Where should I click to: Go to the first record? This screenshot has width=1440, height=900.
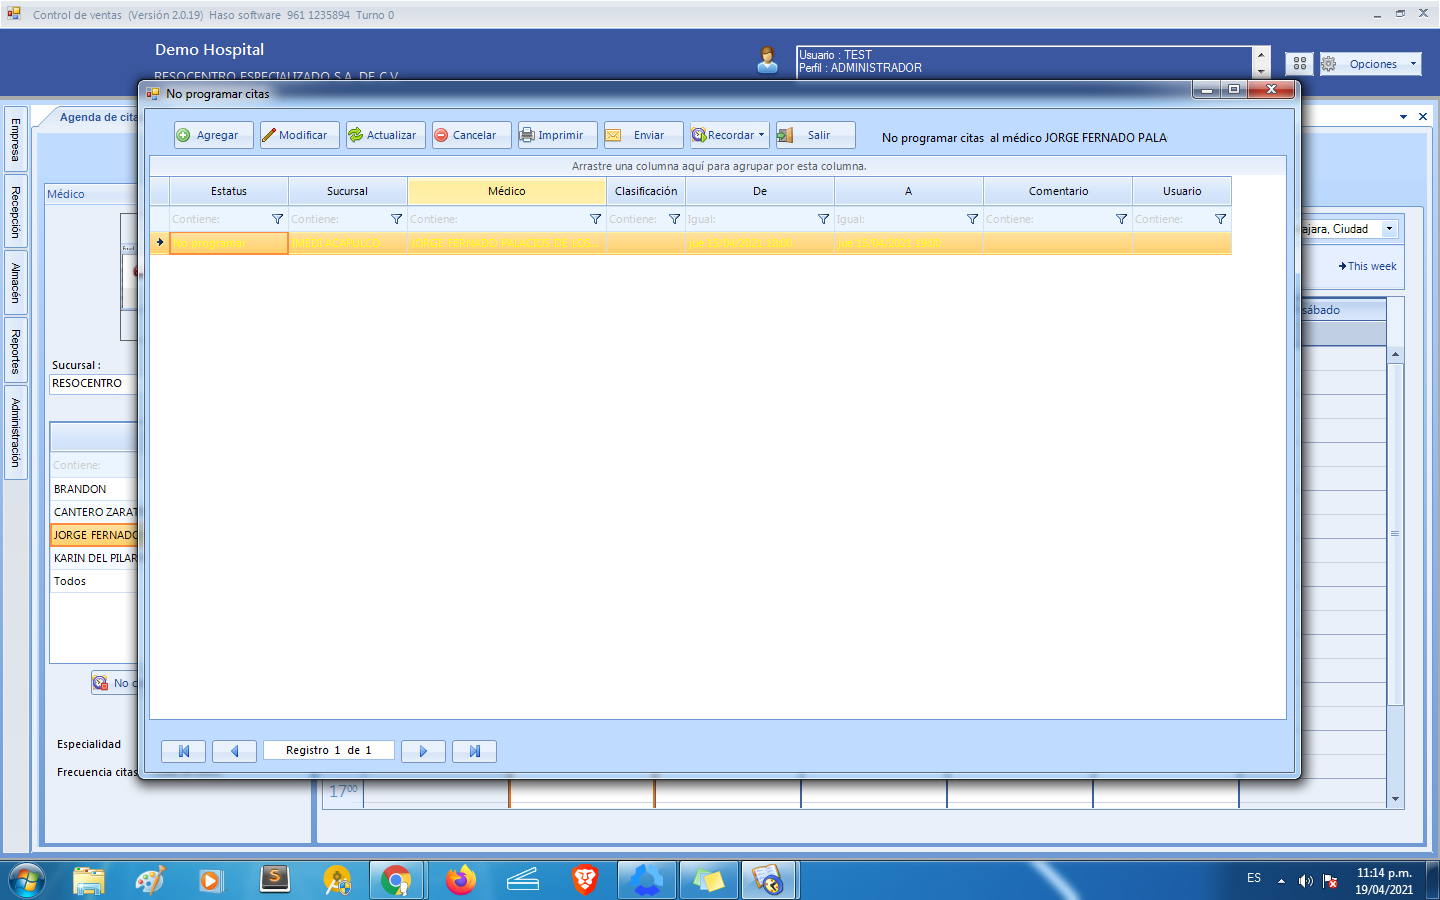[183, 751]
